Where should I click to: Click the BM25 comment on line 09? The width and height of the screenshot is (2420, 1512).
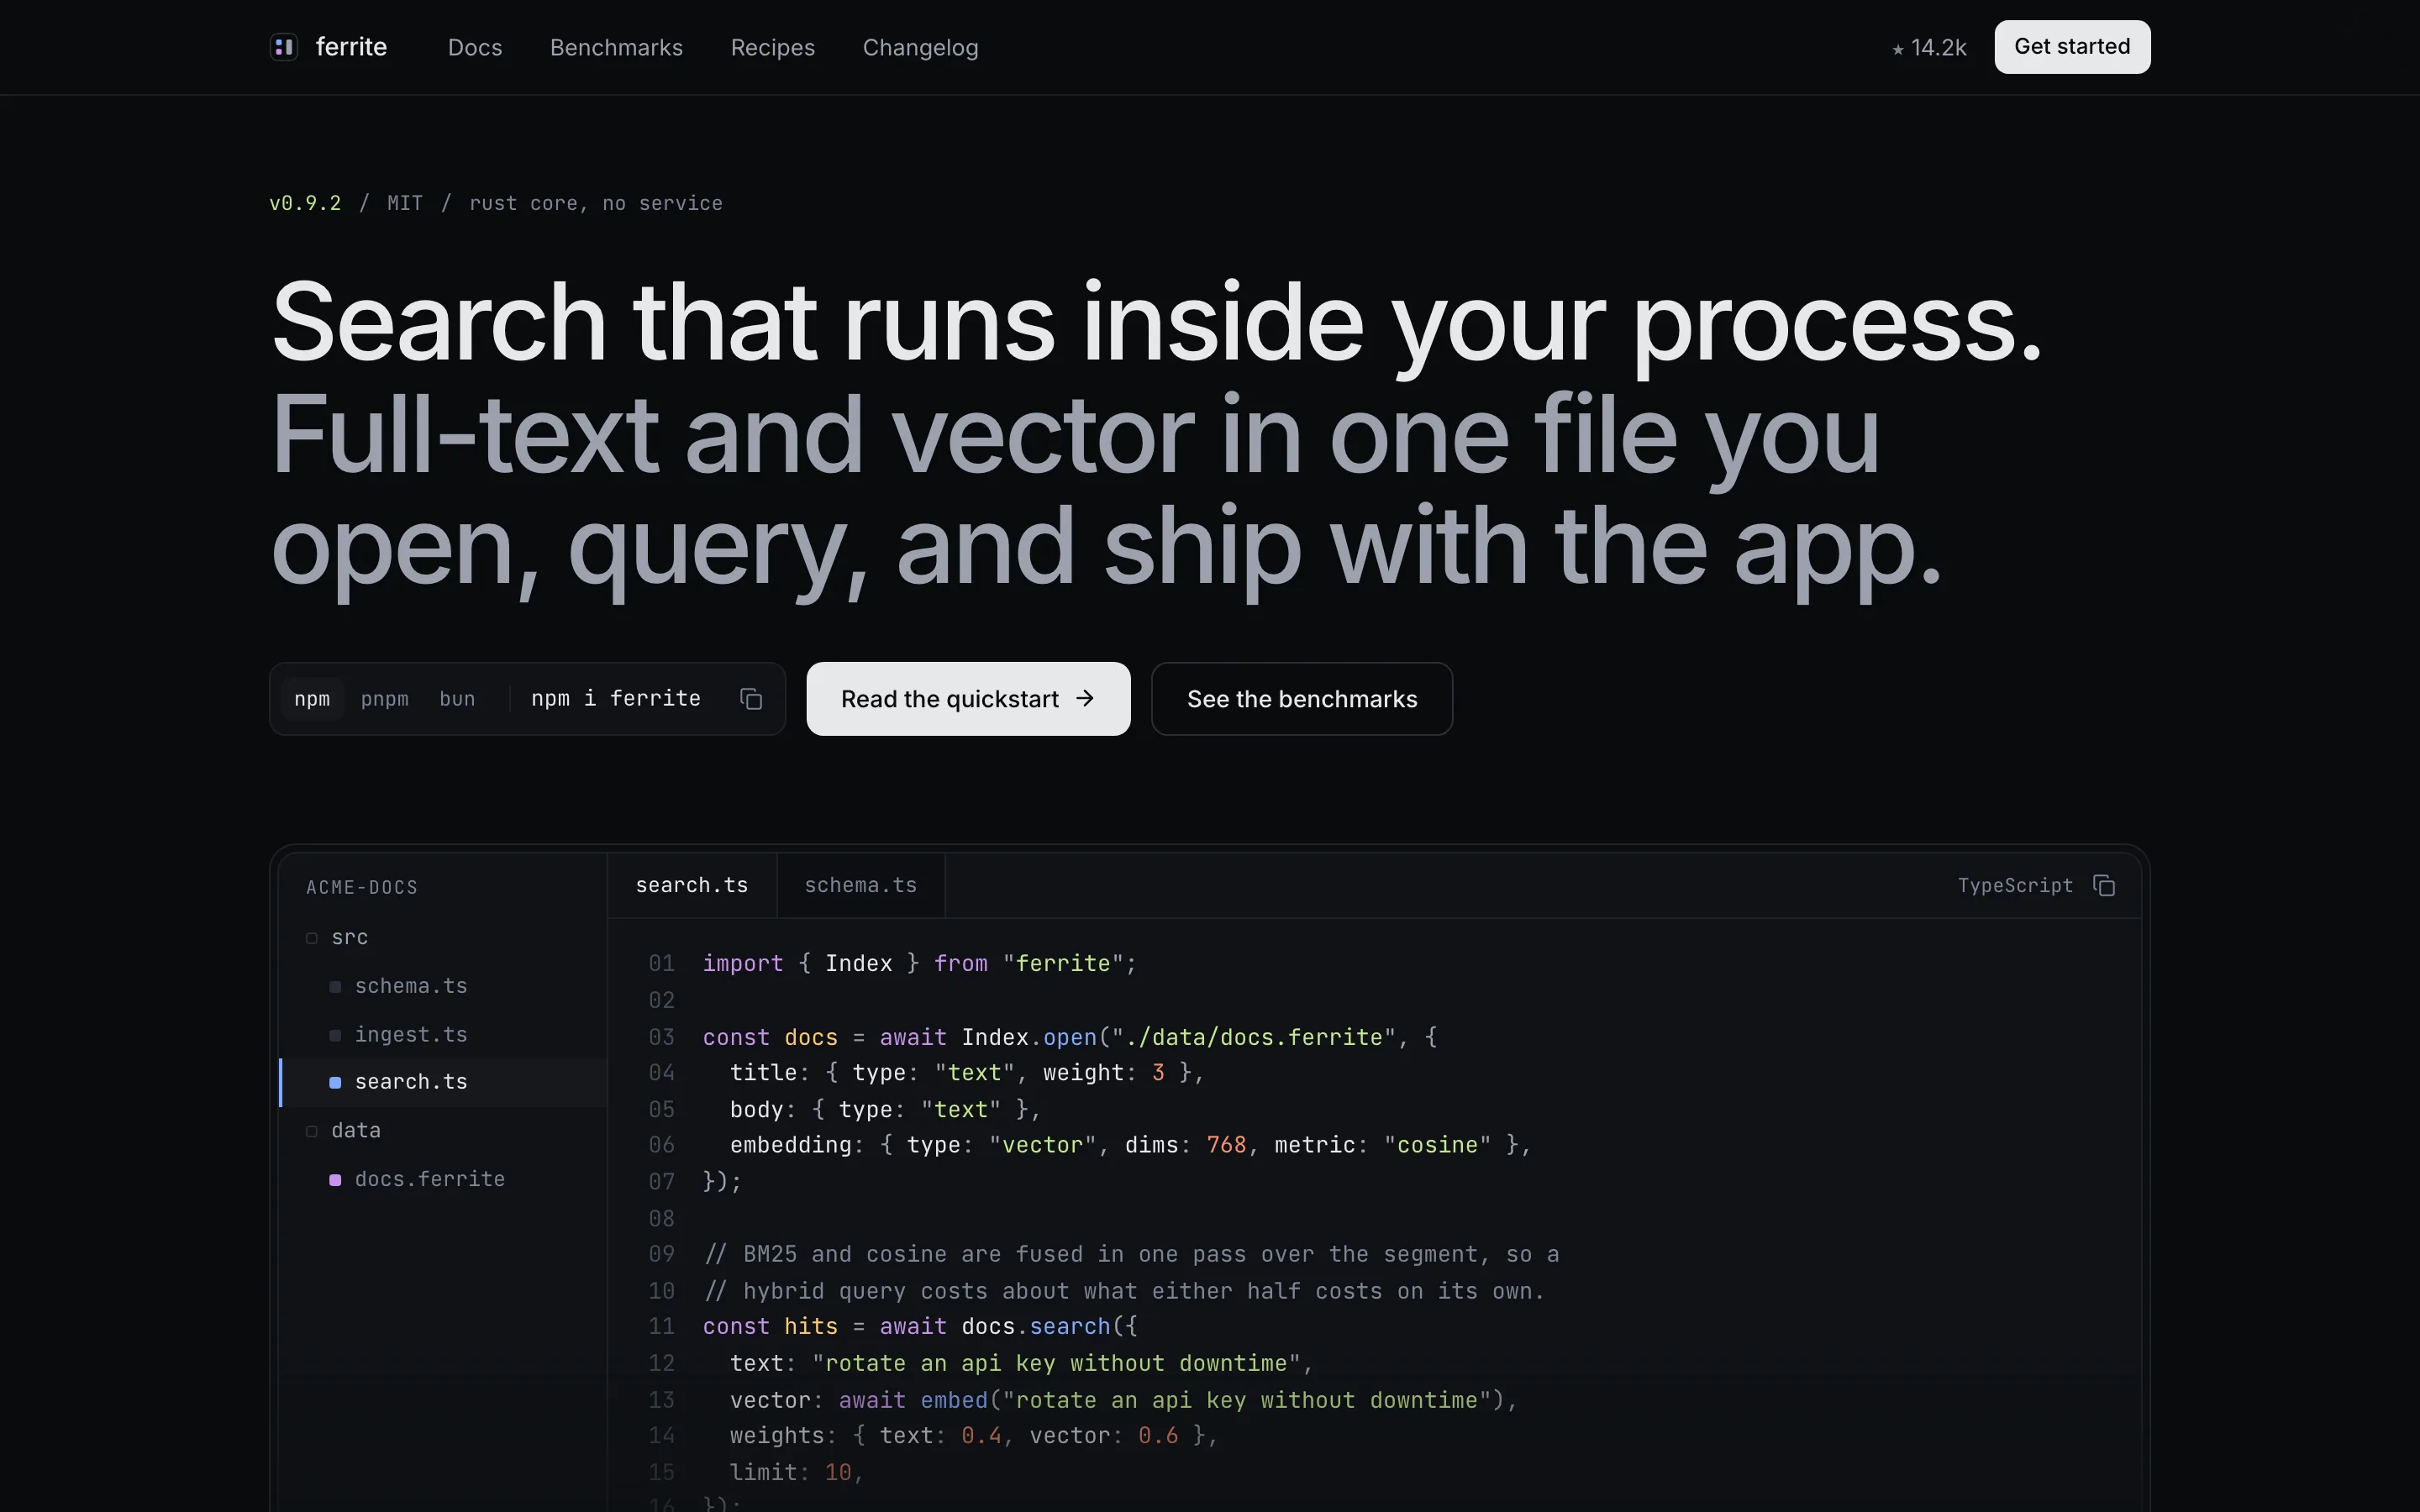1131,1254
